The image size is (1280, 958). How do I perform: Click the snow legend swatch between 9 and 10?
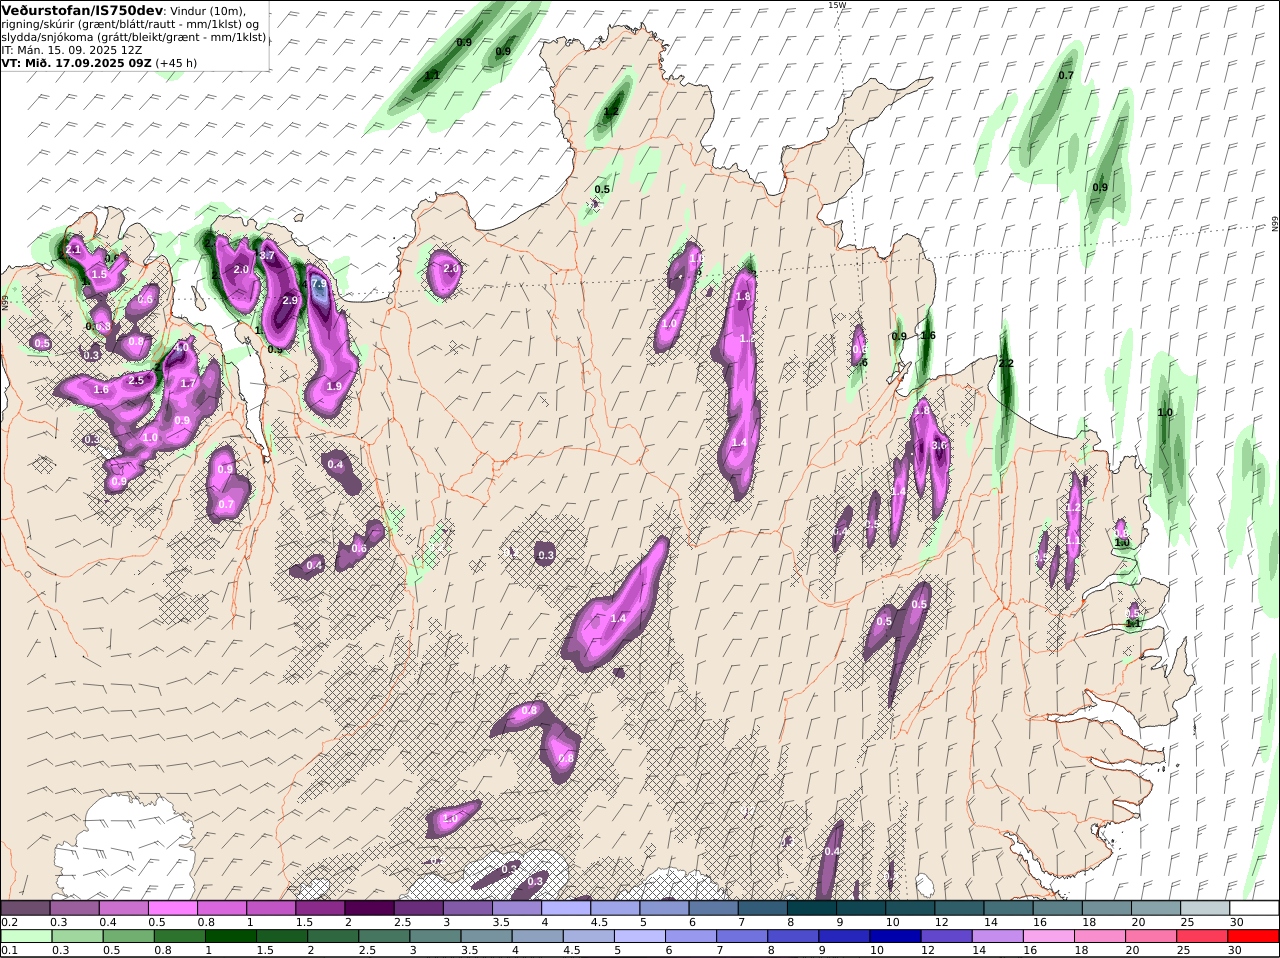(x=862, y=908)
